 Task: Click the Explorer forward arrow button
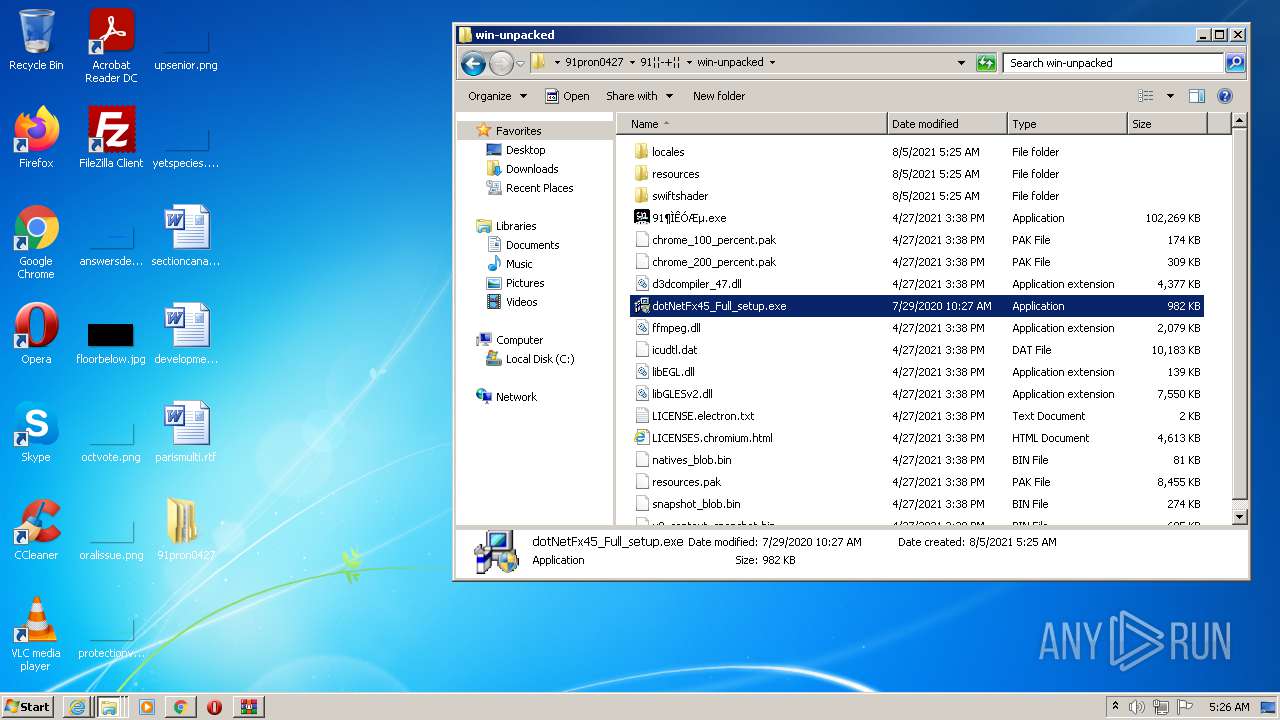click(501, 63)
